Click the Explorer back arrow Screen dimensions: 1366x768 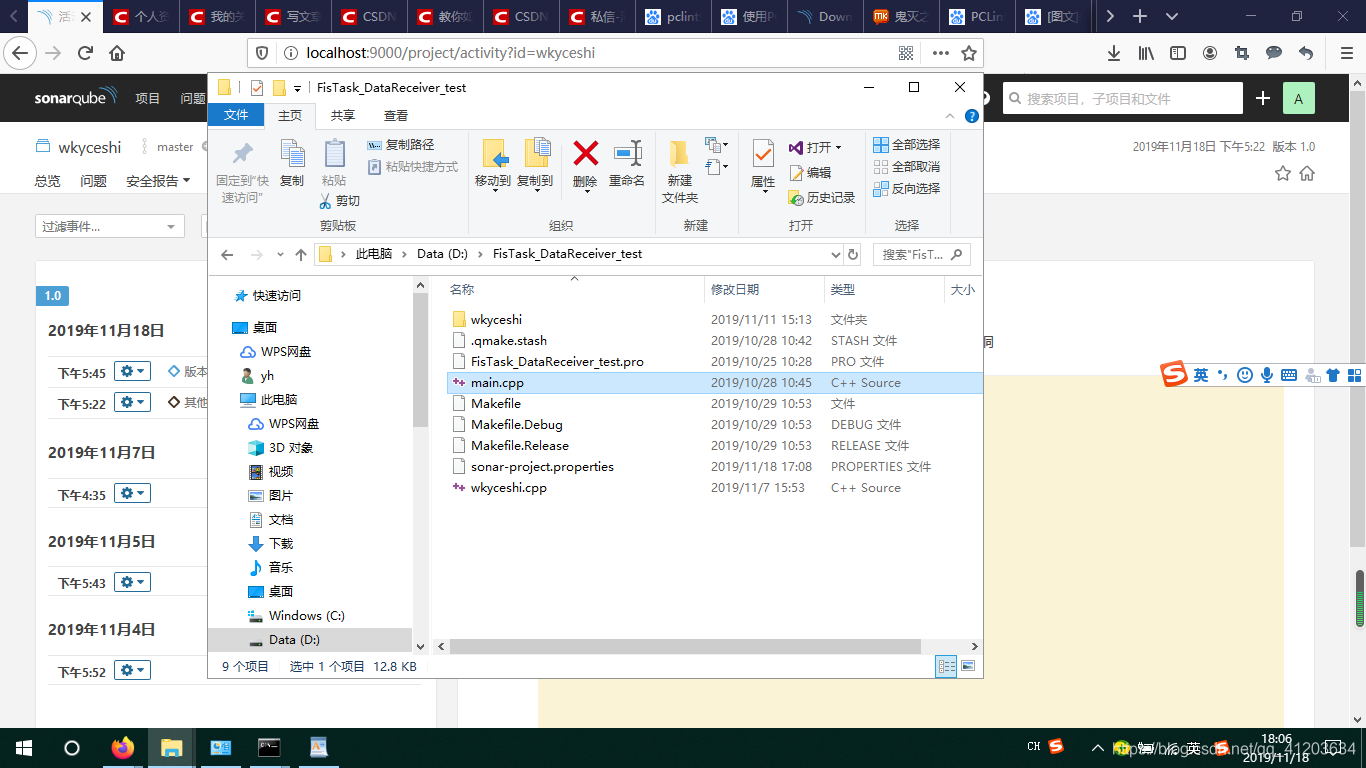[227, 254]
